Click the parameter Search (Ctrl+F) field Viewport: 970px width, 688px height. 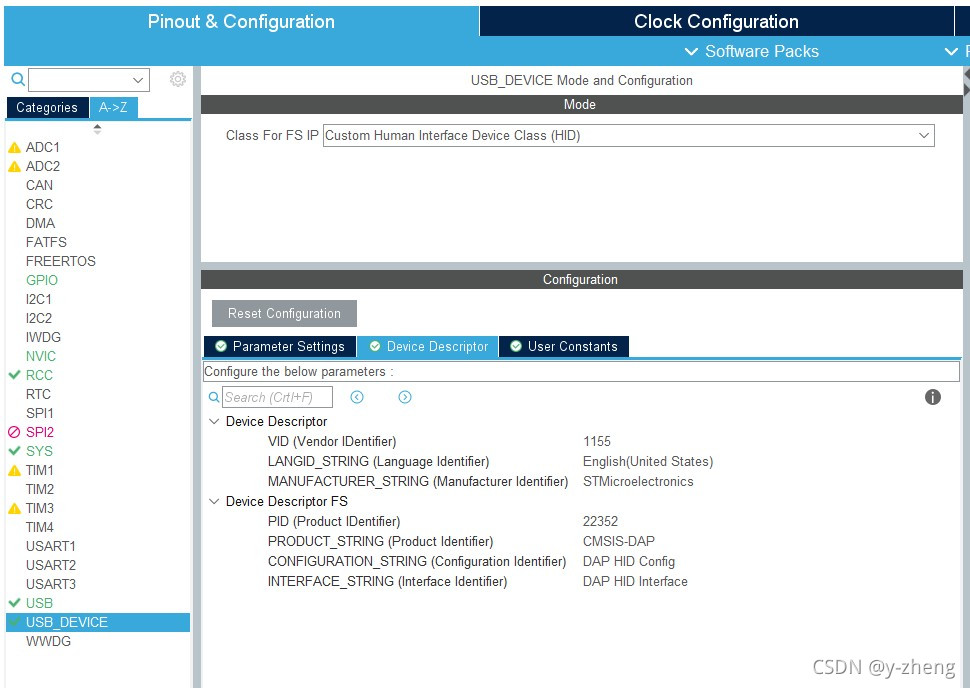(277, 397)
